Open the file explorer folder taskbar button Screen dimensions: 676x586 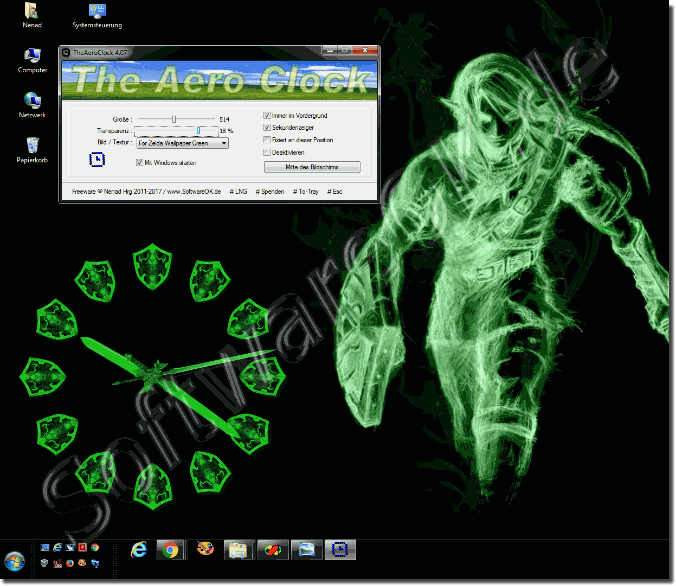238,550
